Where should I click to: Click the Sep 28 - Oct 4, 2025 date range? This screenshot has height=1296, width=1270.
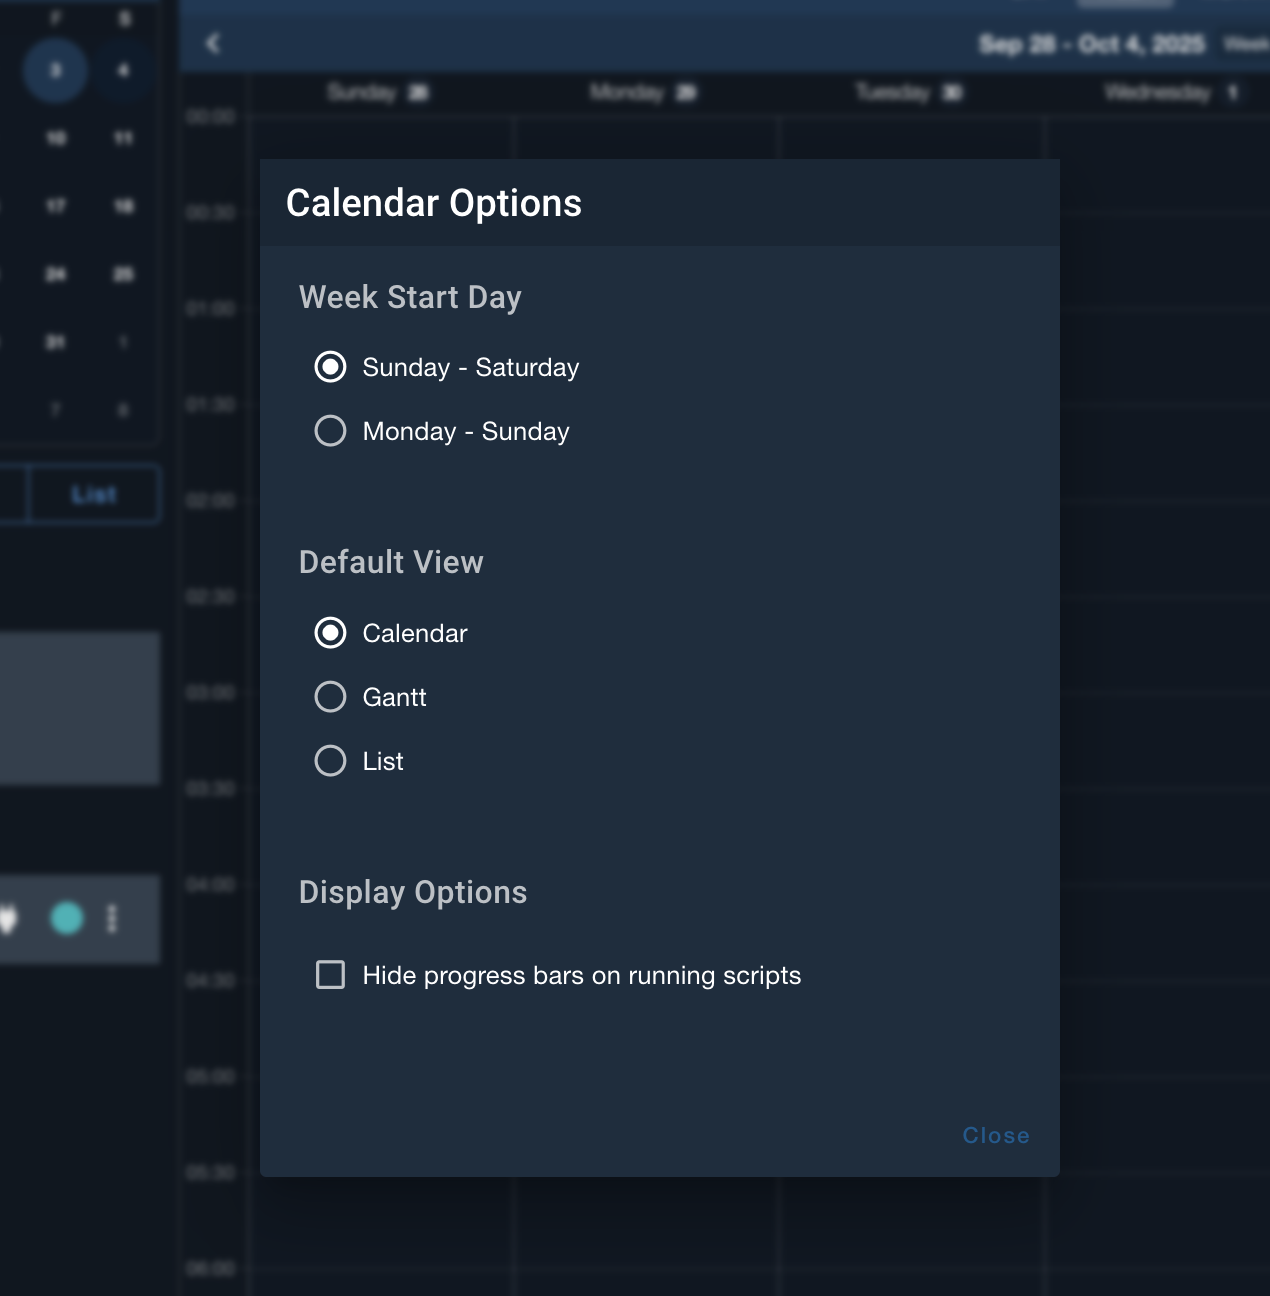1091,44
